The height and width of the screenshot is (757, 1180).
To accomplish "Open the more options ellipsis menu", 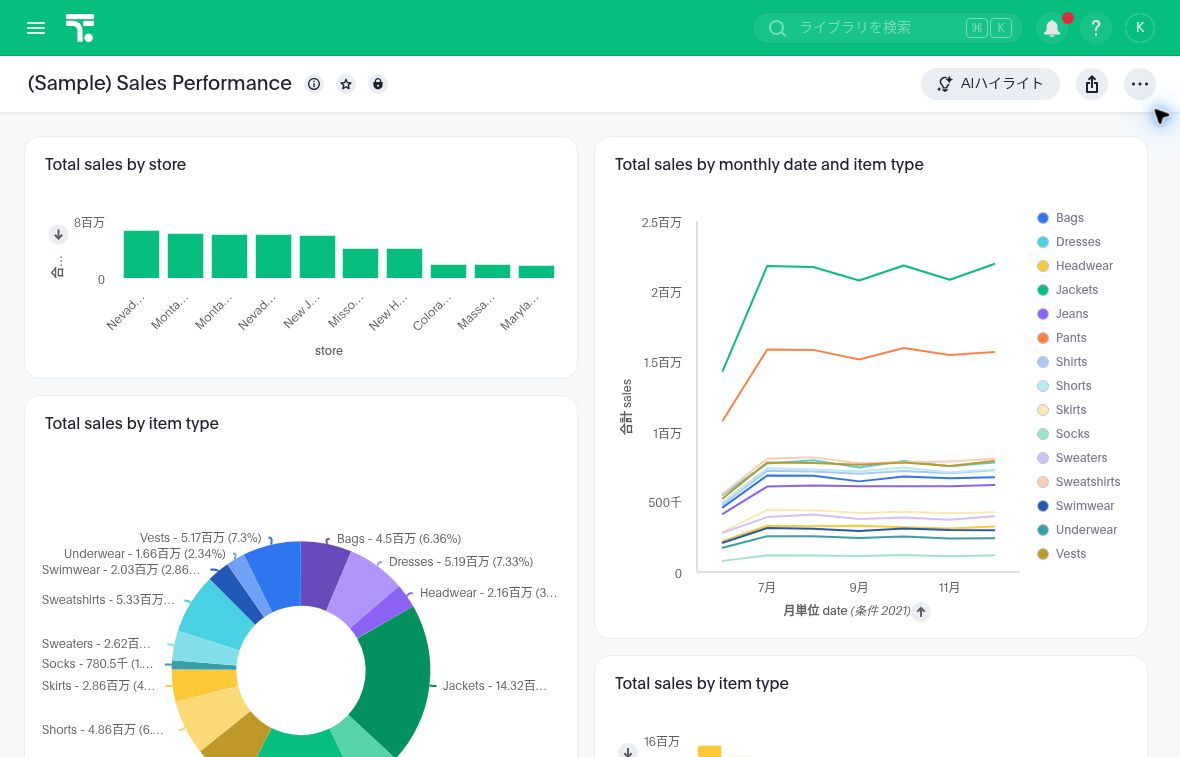I will [1139, 84].
